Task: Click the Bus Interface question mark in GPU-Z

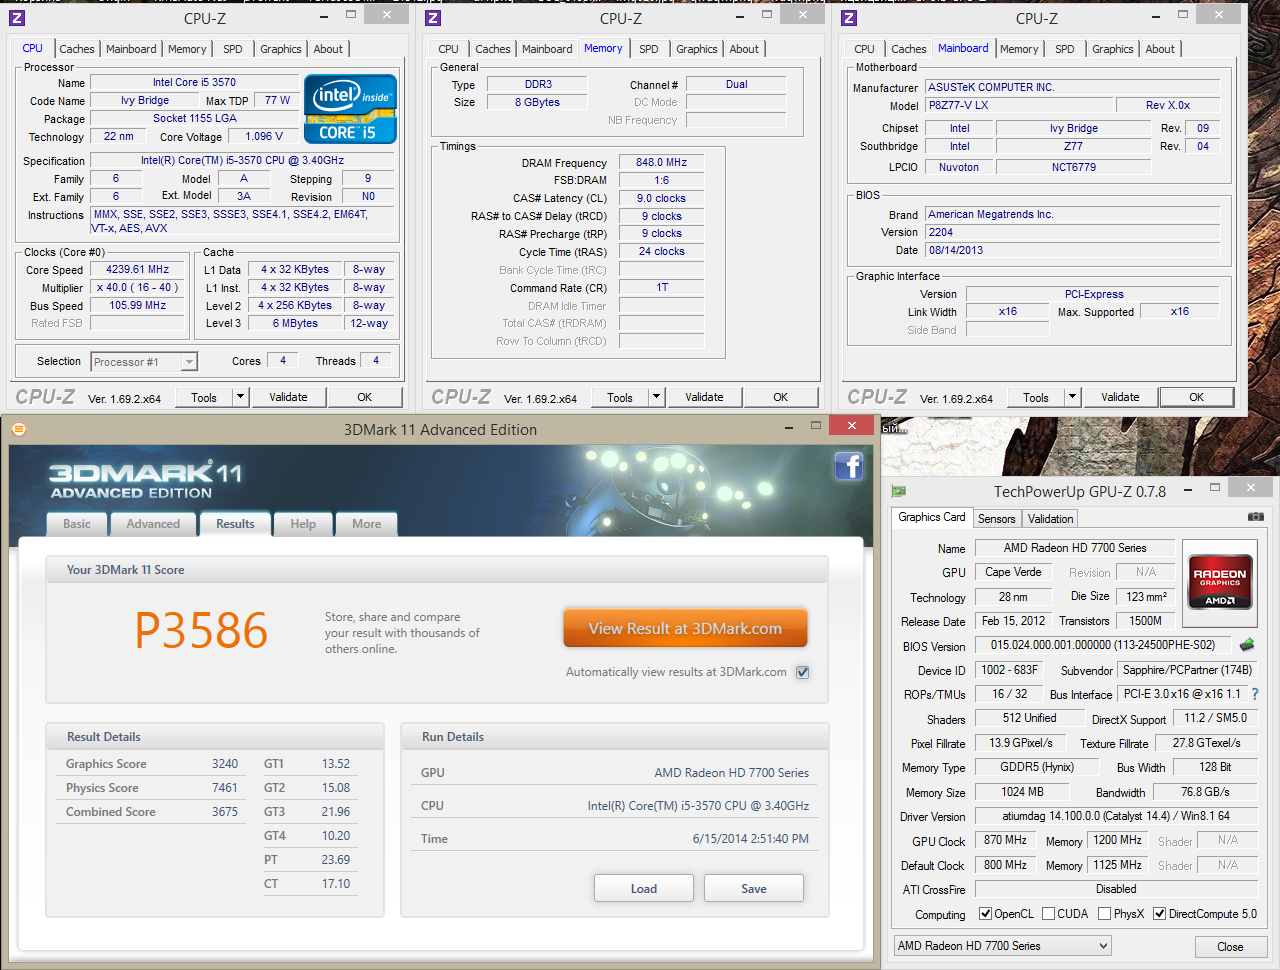Action: pyautogui.click(x=1255, y=694)
